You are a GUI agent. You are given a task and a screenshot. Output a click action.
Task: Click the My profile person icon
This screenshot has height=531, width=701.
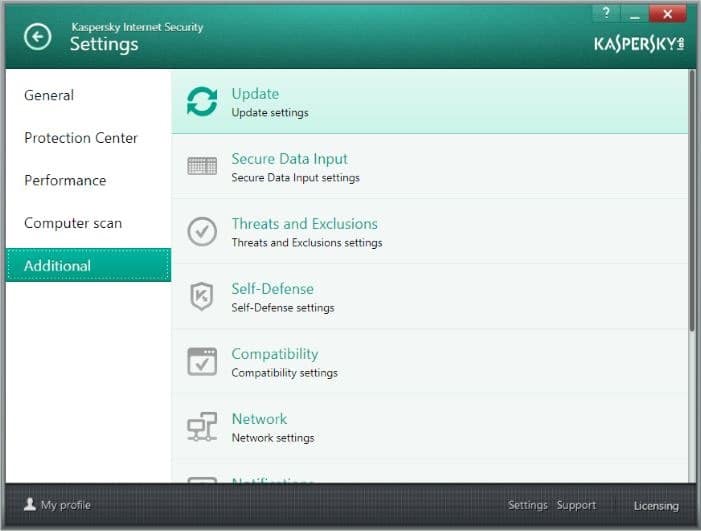click(30, 504)
